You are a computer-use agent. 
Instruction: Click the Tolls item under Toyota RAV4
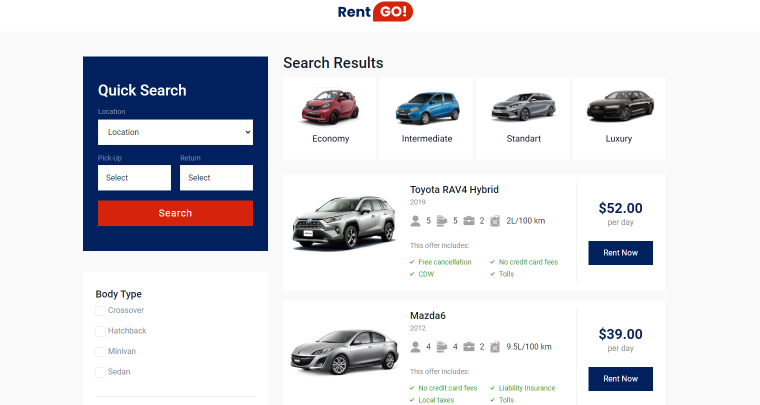506,274
